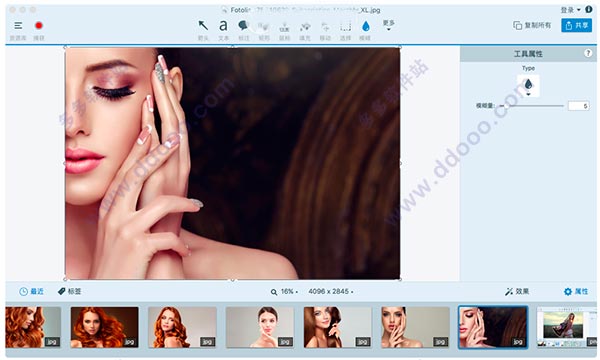The width and height of the screenshot is (600, 360).
Task: Adjust the 模糊量 blur amount slider
Action: click(x=532, y=106)
